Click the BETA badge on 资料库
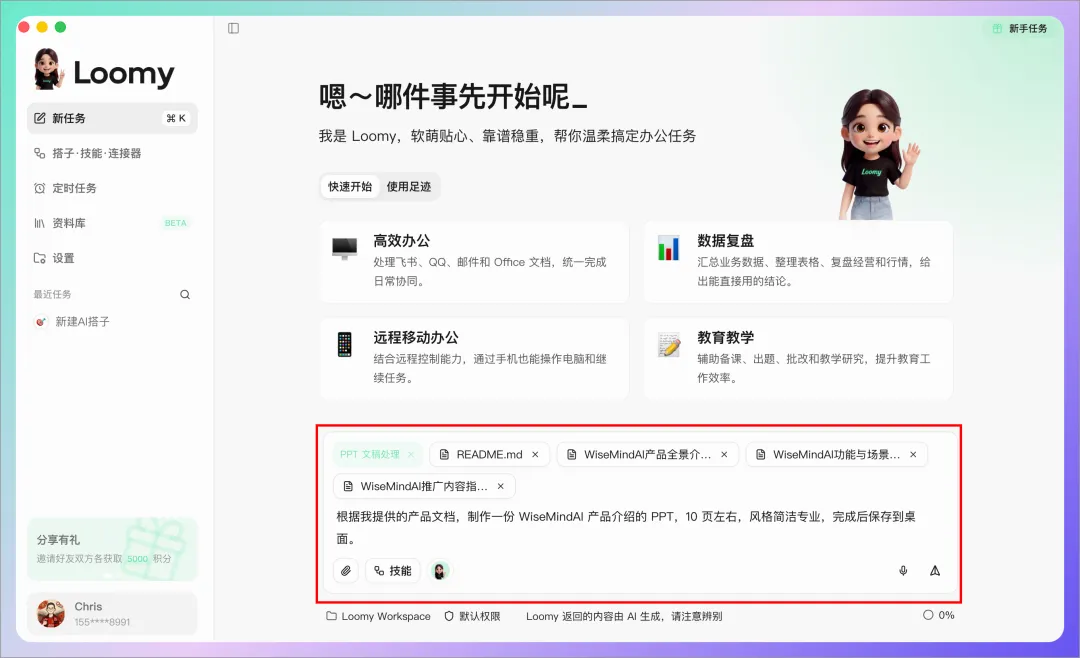The height and width of the screenshot is (658, 1080). click(176, 223)
